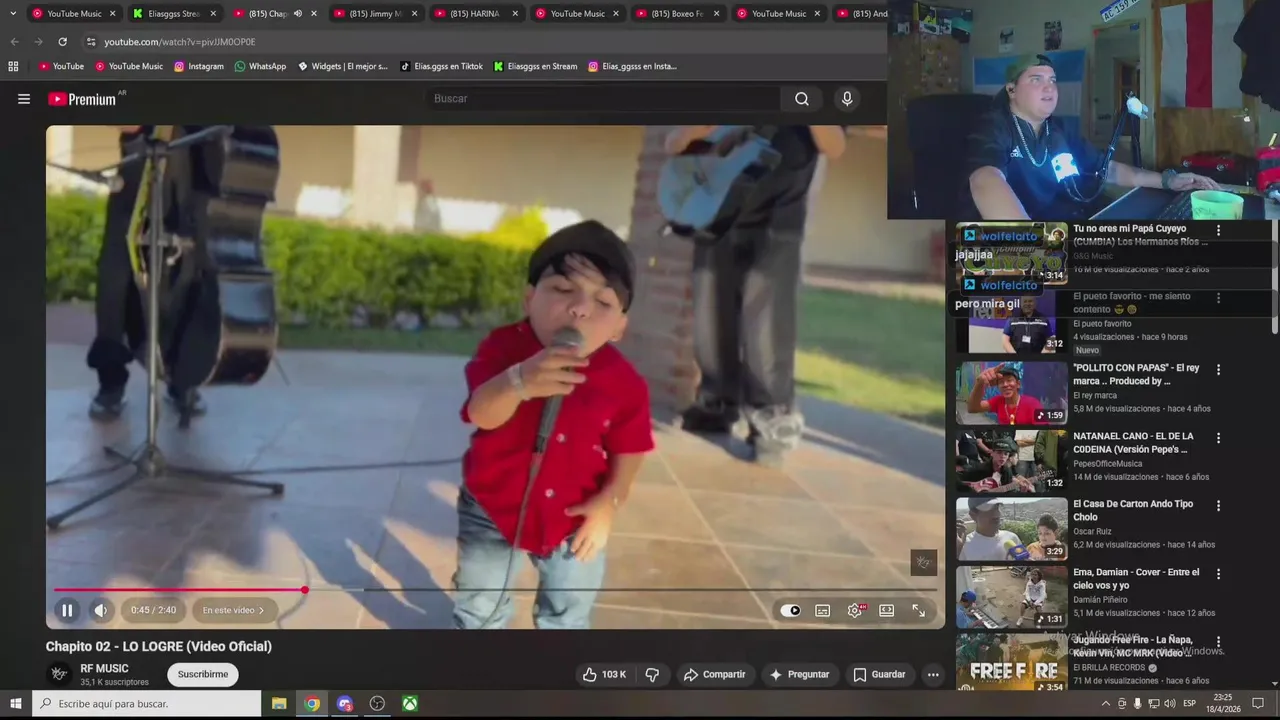The width and height of the screenshot is (1280, 720).
Task: Open the Elias_ggsss en Insta bookmark
Action: click(632, 67)
